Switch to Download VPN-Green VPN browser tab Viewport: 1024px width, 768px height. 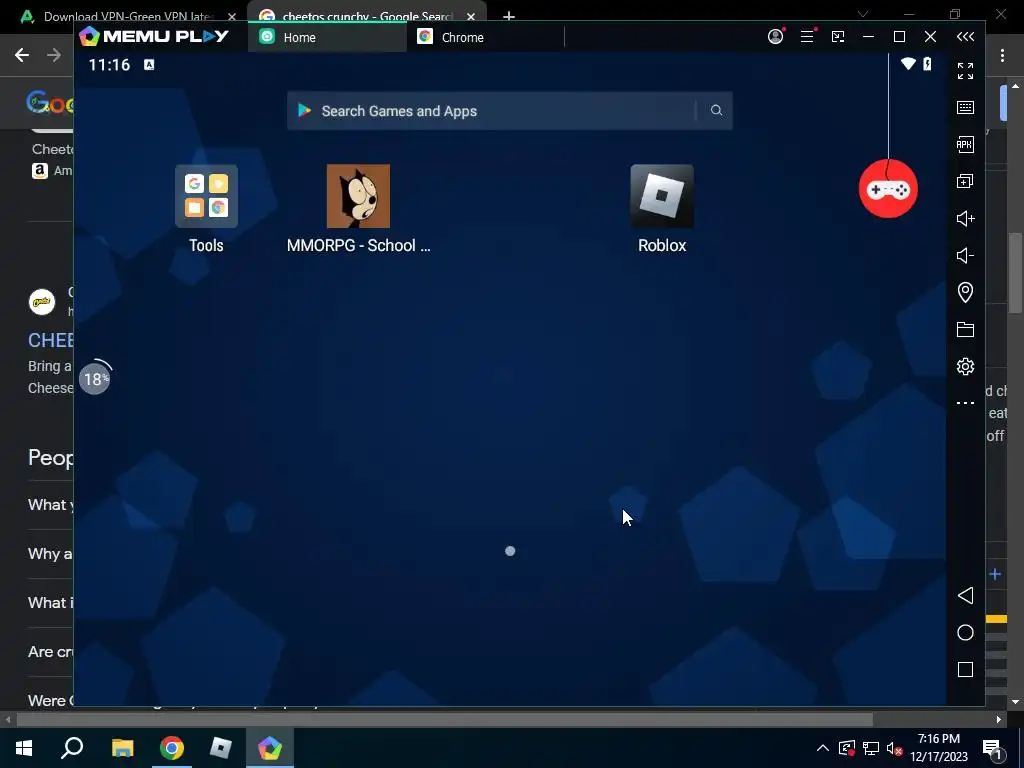tap(129, 16)
